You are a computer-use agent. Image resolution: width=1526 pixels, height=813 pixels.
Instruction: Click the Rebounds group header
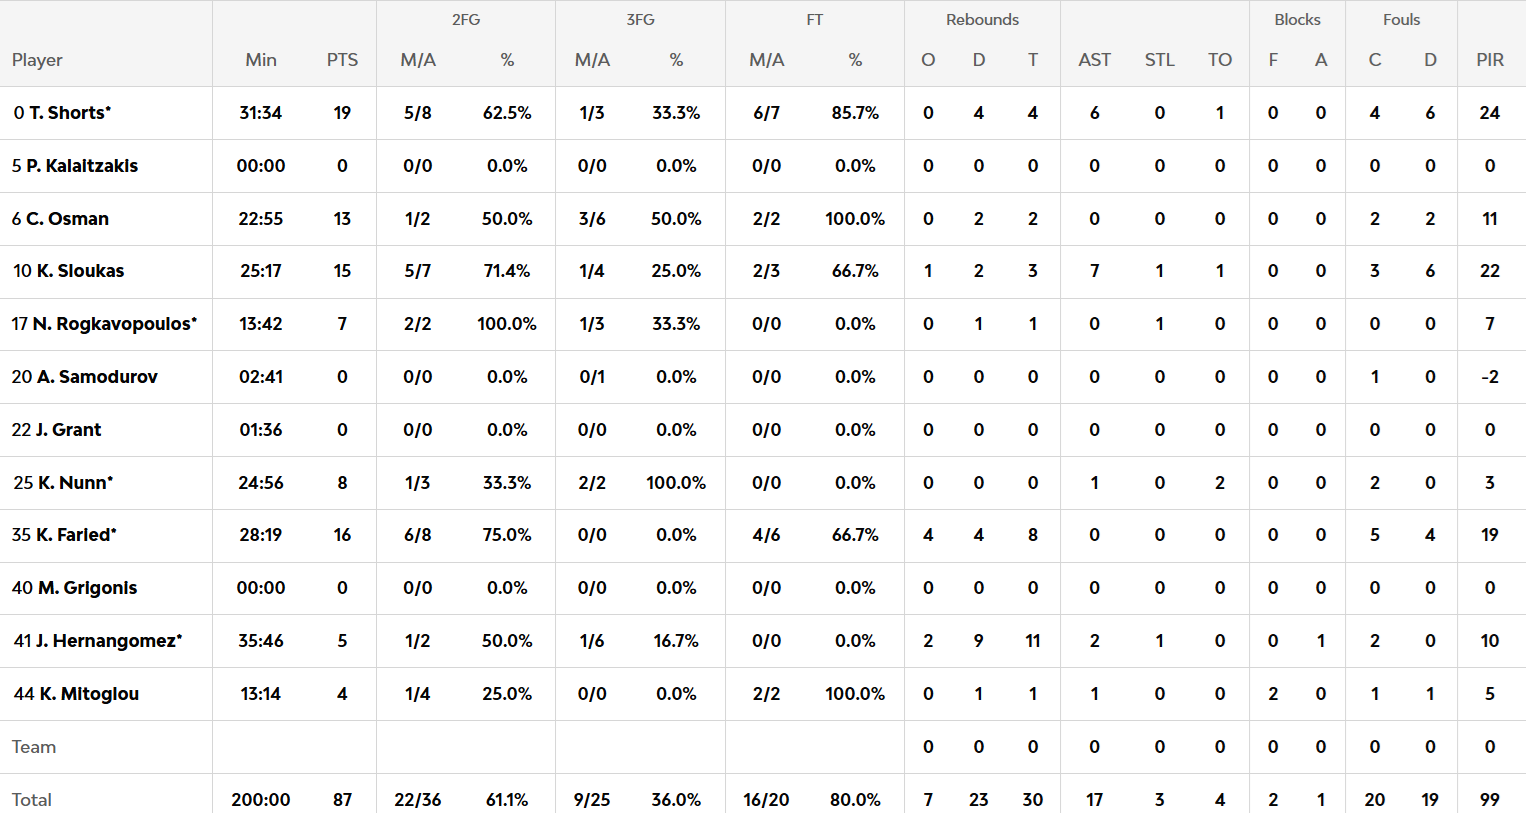(x=982, y=20)
